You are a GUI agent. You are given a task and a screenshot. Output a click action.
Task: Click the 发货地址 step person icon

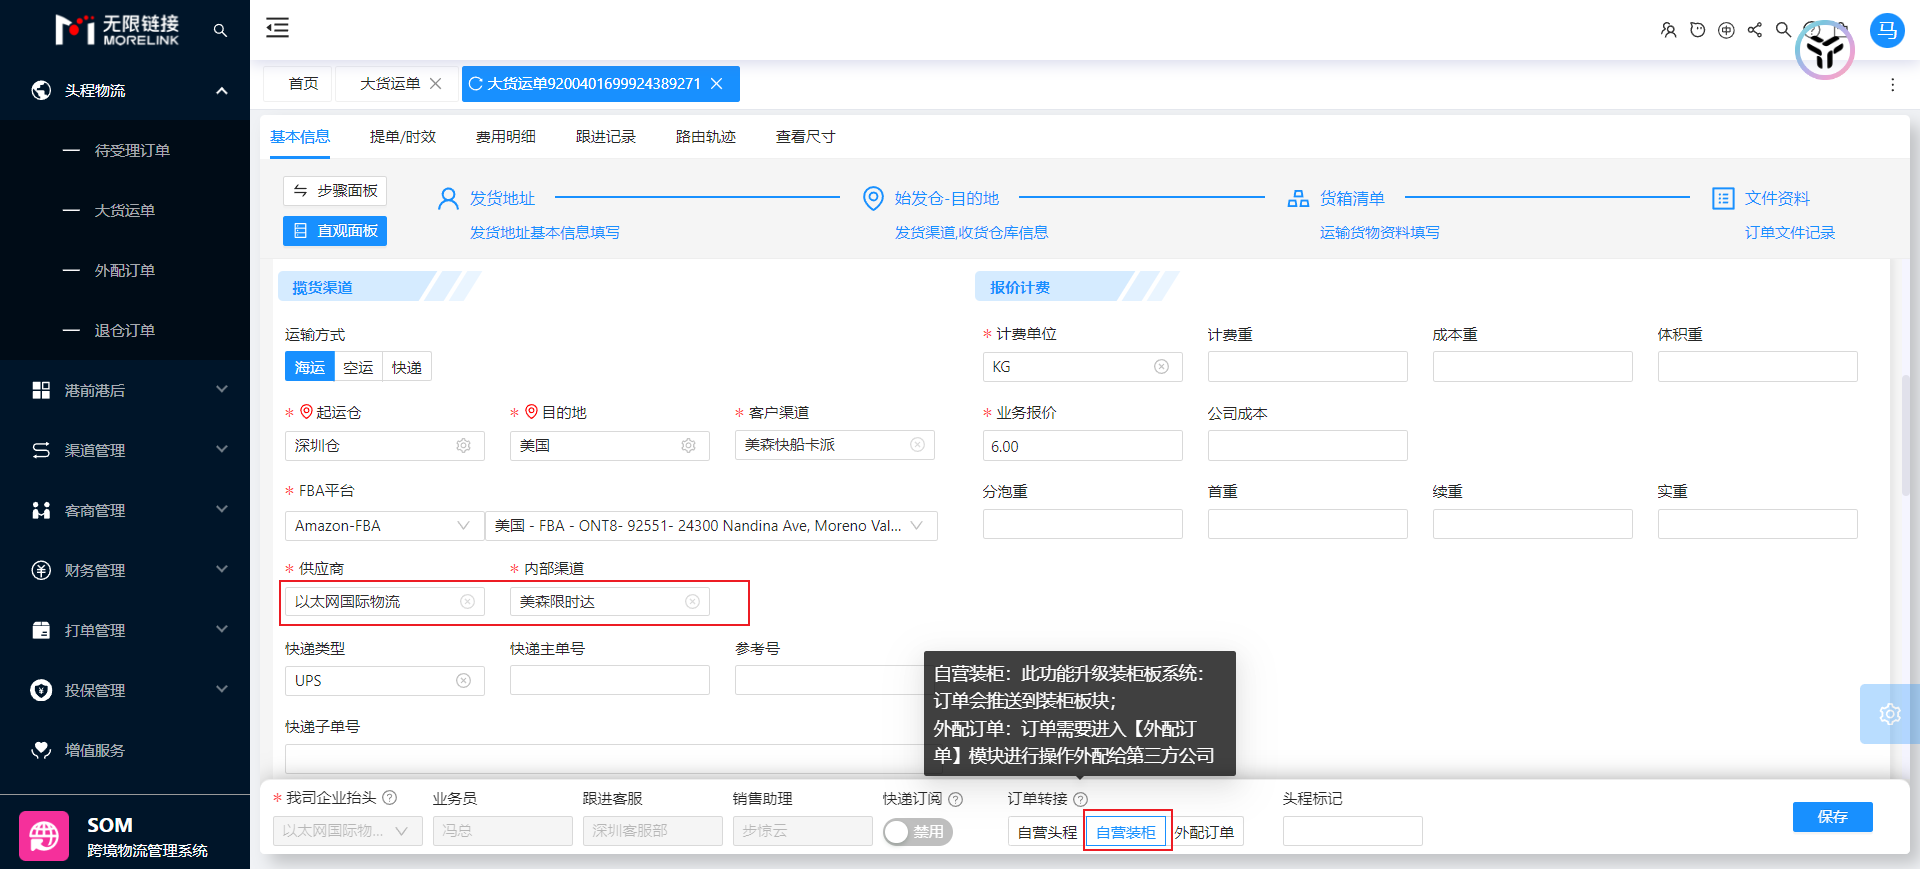pyautogui.click(x=448, y=199)
